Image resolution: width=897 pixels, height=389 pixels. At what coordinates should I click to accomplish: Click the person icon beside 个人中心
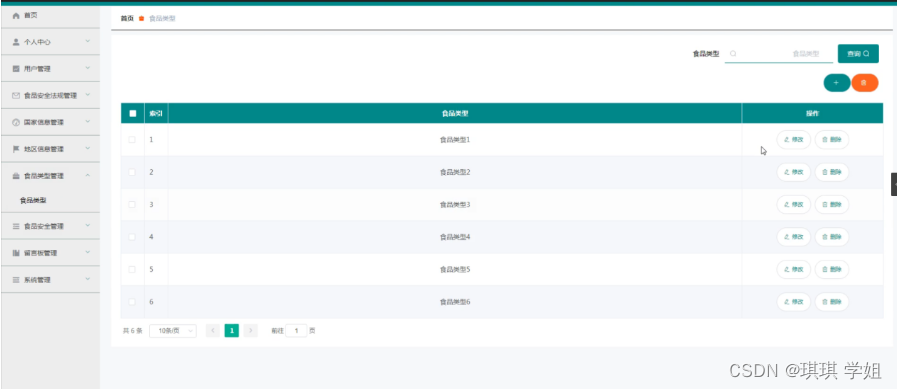coord(16,42)
